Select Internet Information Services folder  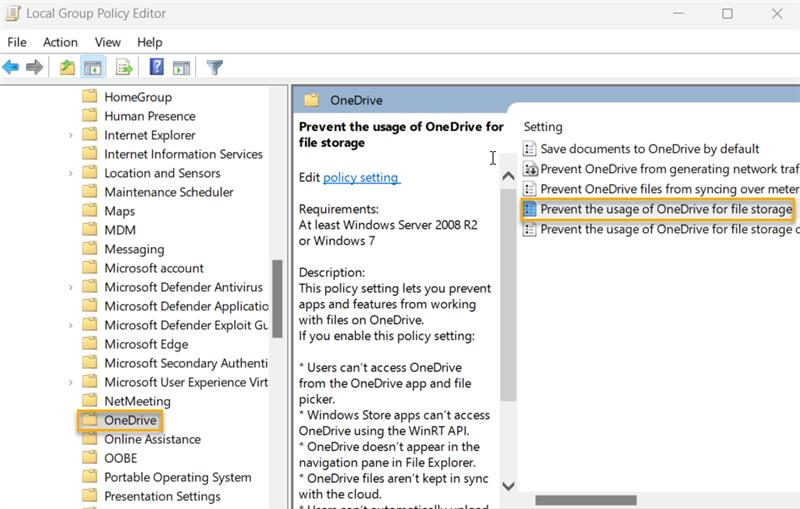(x=183, y=154)
